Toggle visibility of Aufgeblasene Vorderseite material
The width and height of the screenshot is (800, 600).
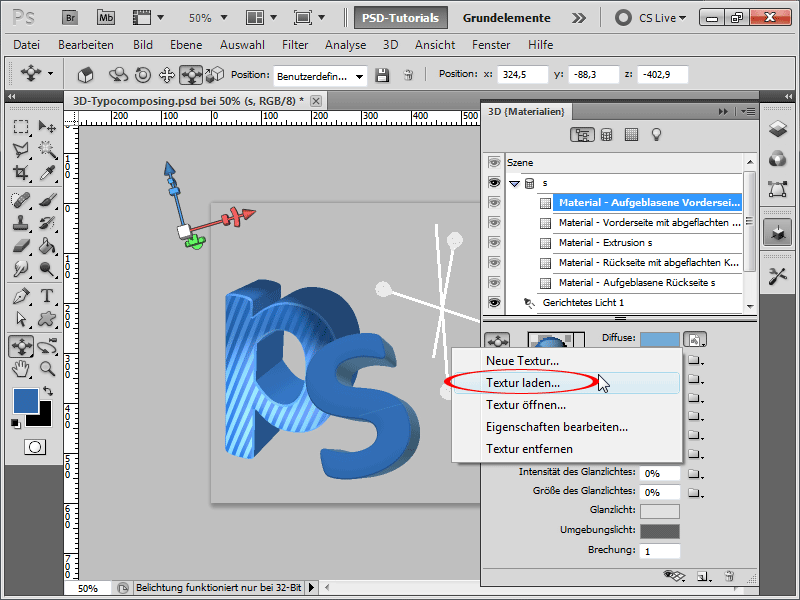click(x=493, y=203)
